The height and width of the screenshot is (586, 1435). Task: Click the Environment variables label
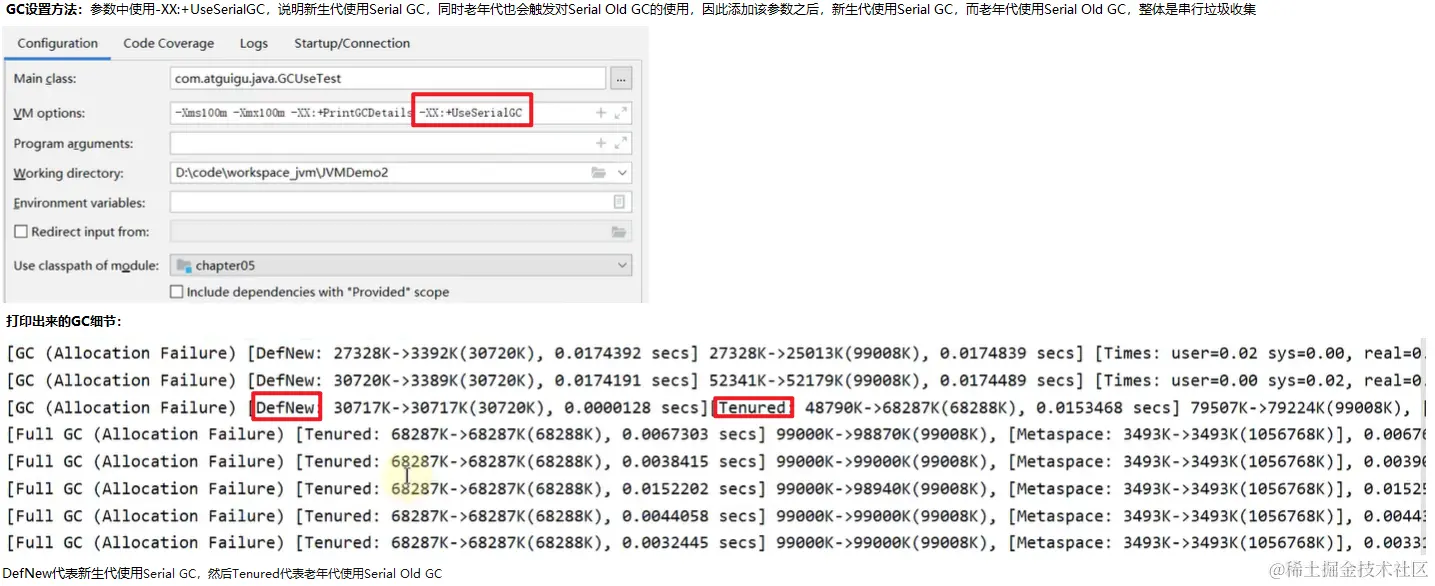pos(79,203)
